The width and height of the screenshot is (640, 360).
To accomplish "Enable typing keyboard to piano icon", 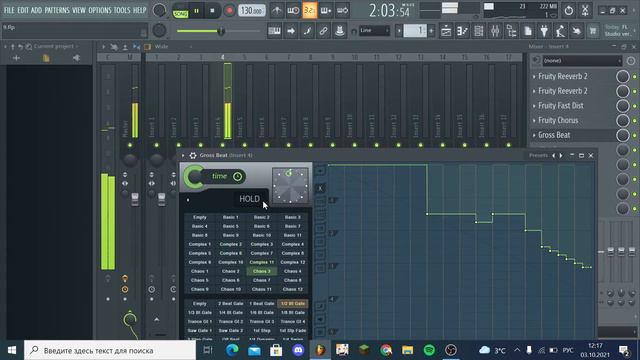I will coord(274,31).
